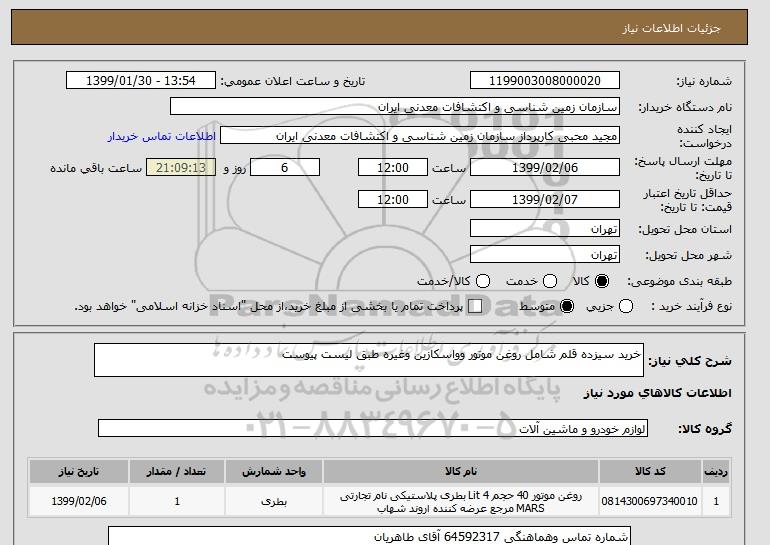Click response deadline date 1399/02/06 field
770x545 pixels.
coord(545,167)
